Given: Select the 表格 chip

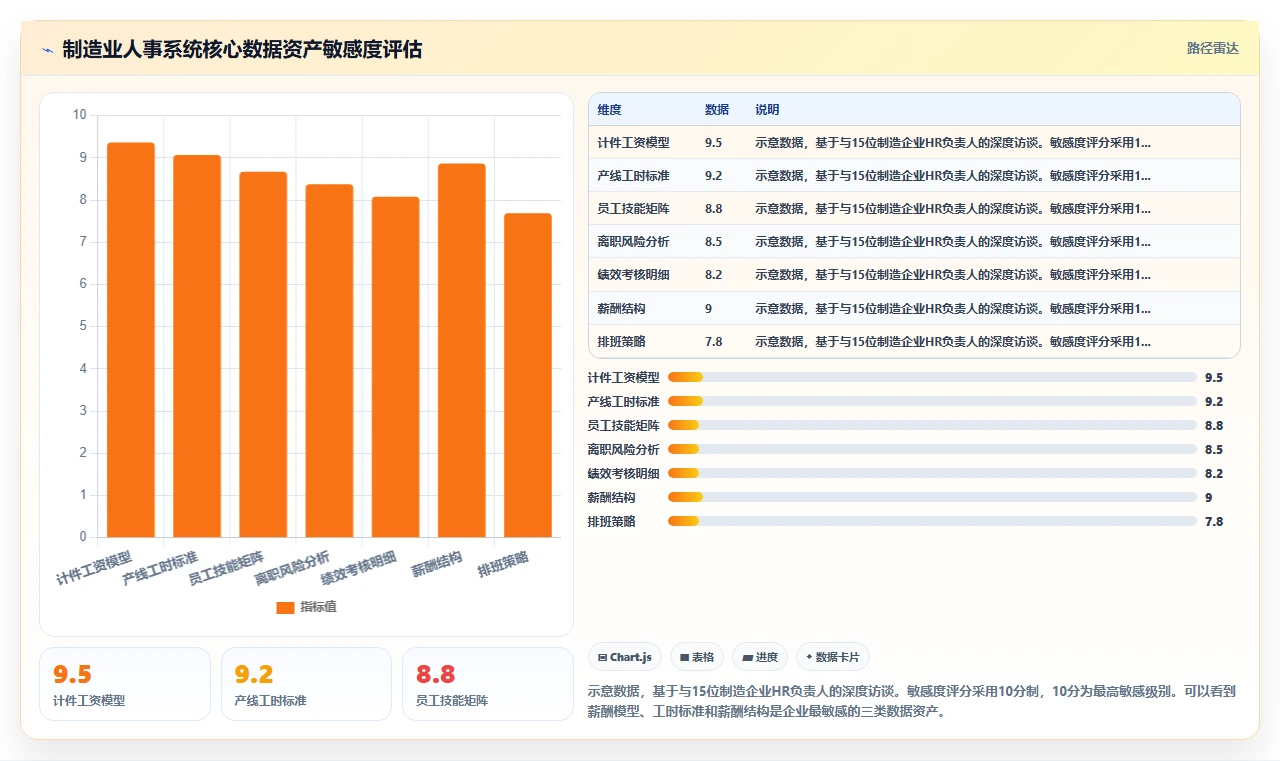Looking at the screenshot, I should point(697,657).
